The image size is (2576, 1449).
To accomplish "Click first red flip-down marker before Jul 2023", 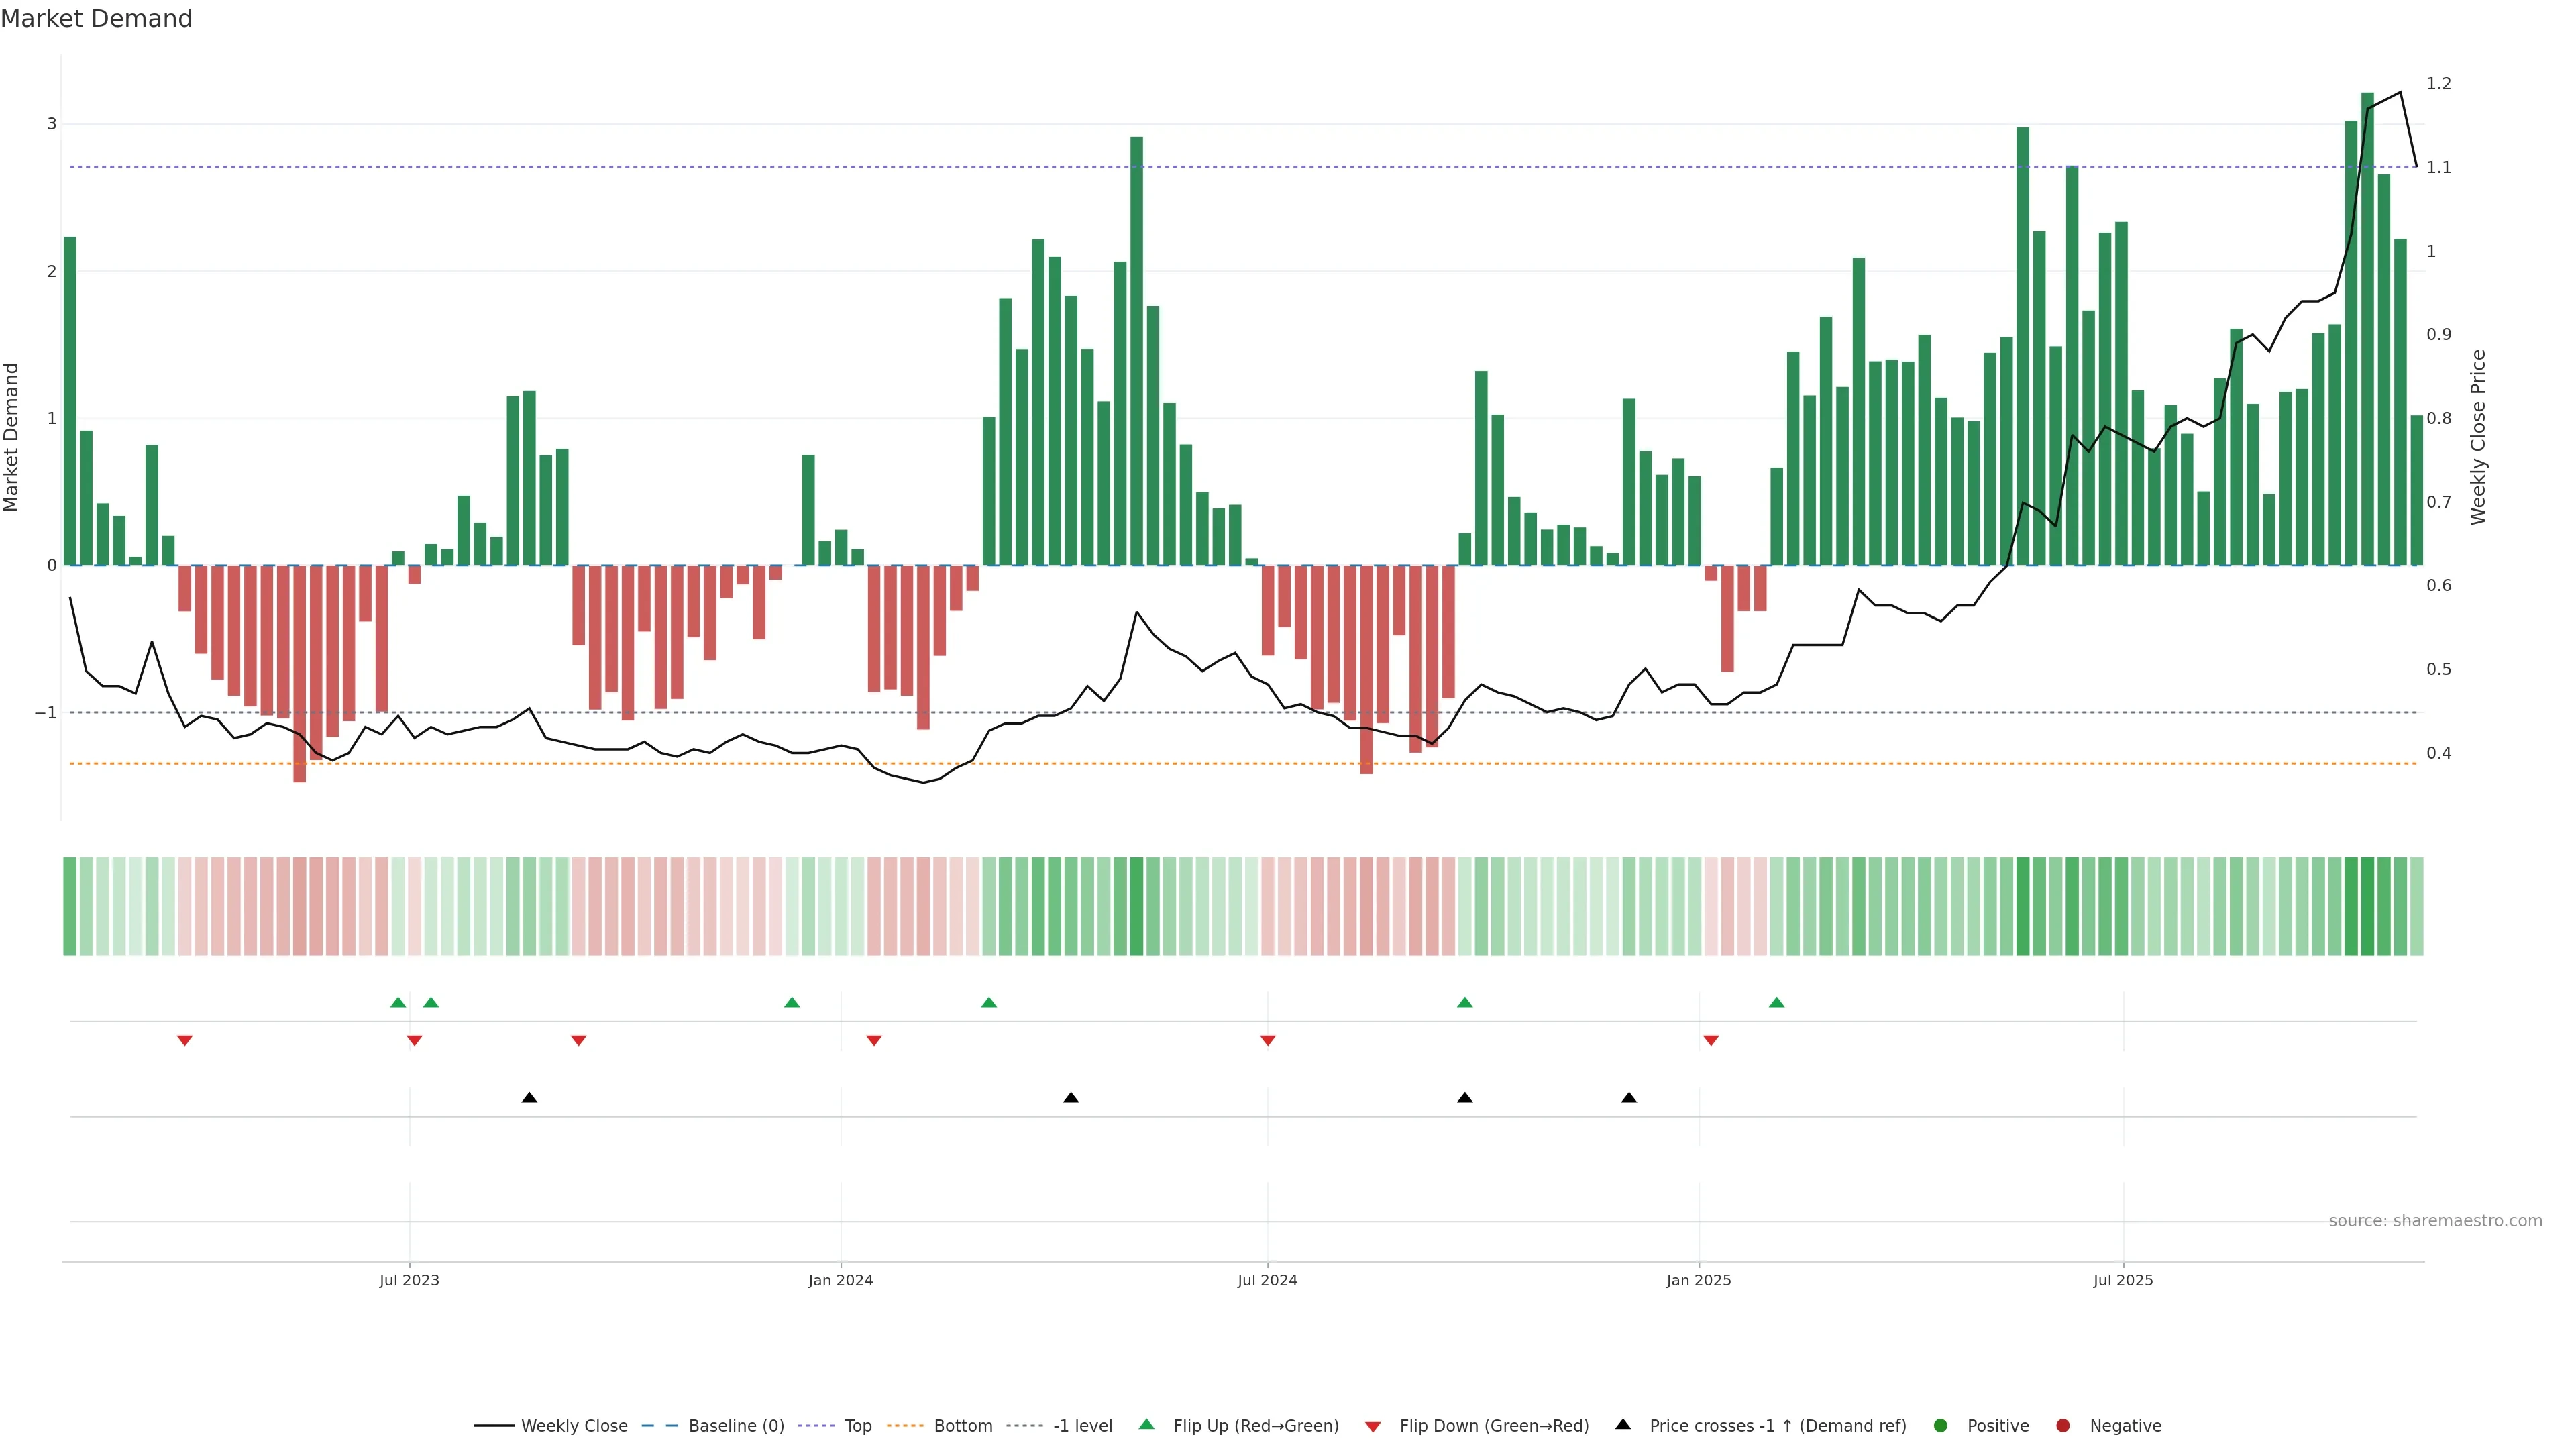I will click(x=184, y=1041).
